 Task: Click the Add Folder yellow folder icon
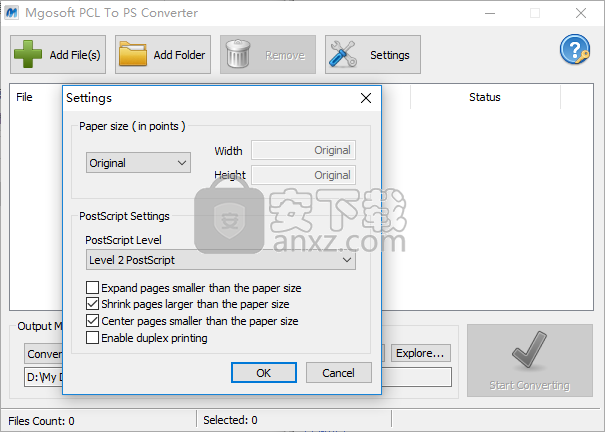pos(134,55)
